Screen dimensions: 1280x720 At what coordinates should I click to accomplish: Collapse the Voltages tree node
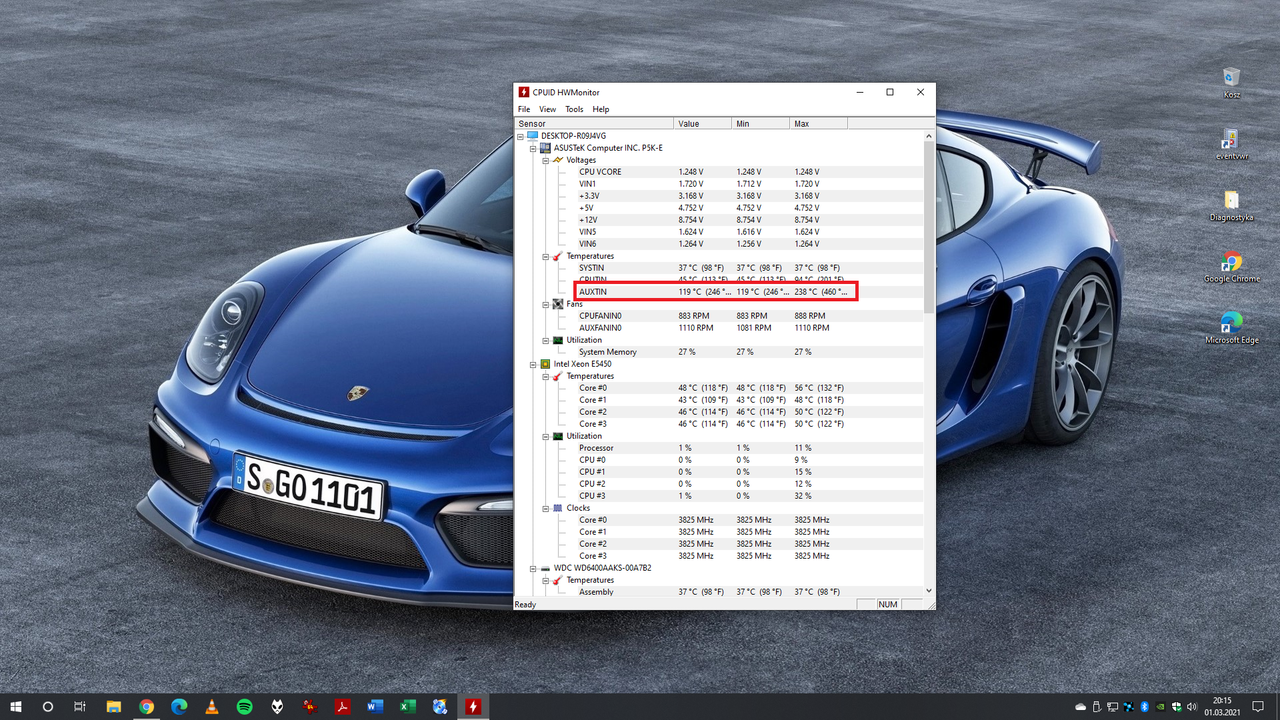pyautogui.click(x=546, y=160)
